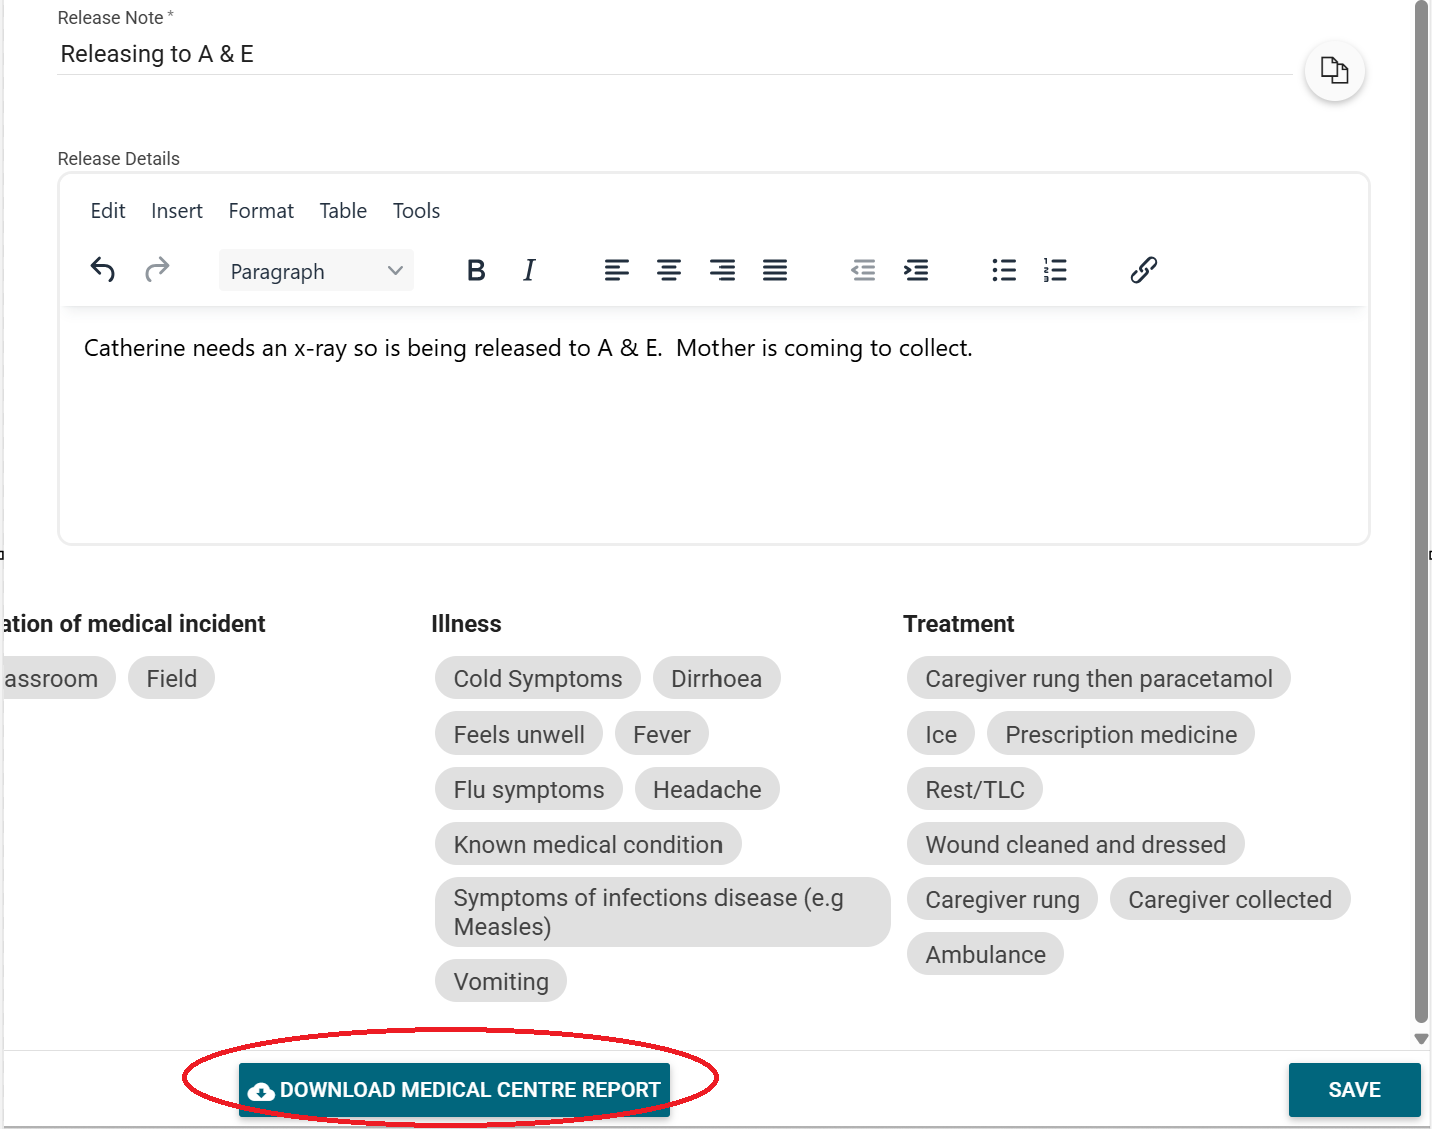Justify the paragraph text
Image resolution: width=1432 pixels, height=1129 pixels.
click(x=775, y=270)
